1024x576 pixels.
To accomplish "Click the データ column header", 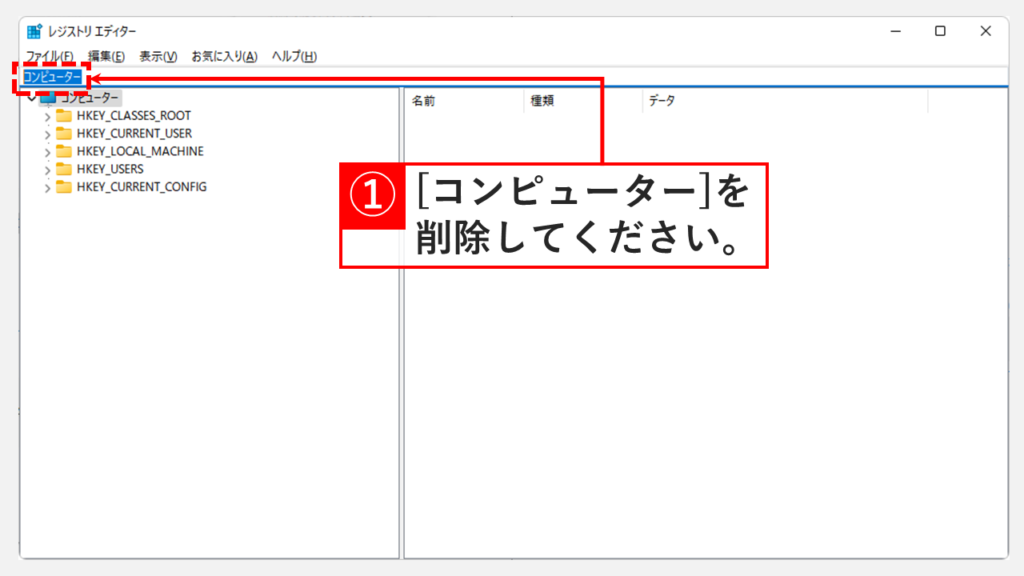I will [785, 101].
